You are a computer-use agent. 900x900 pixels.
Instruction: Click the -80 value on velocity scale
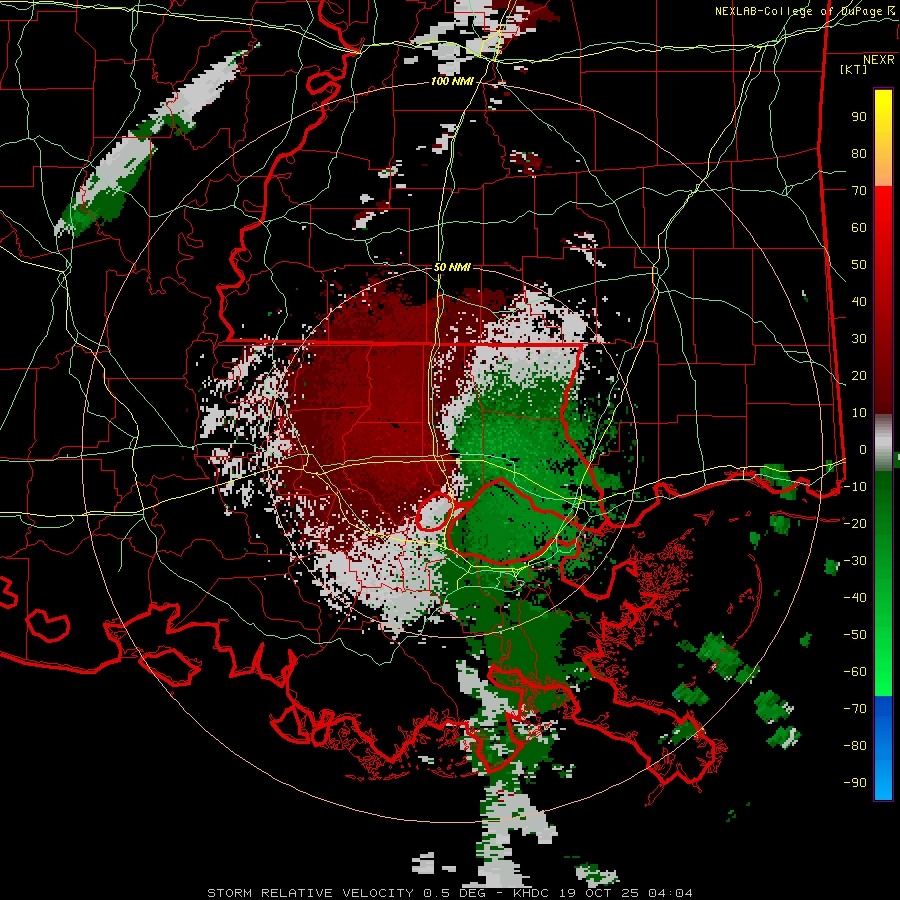click(x=855, y=746)
